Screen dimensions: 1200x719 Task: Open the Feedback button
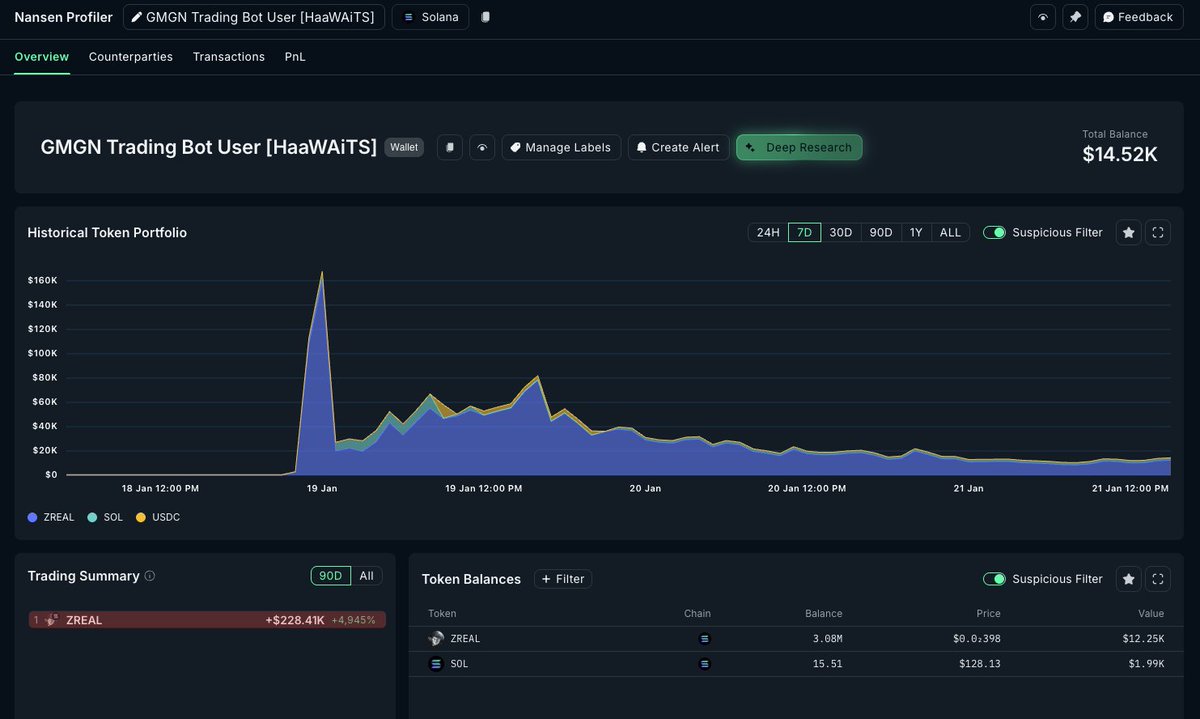click(1138, 17)
